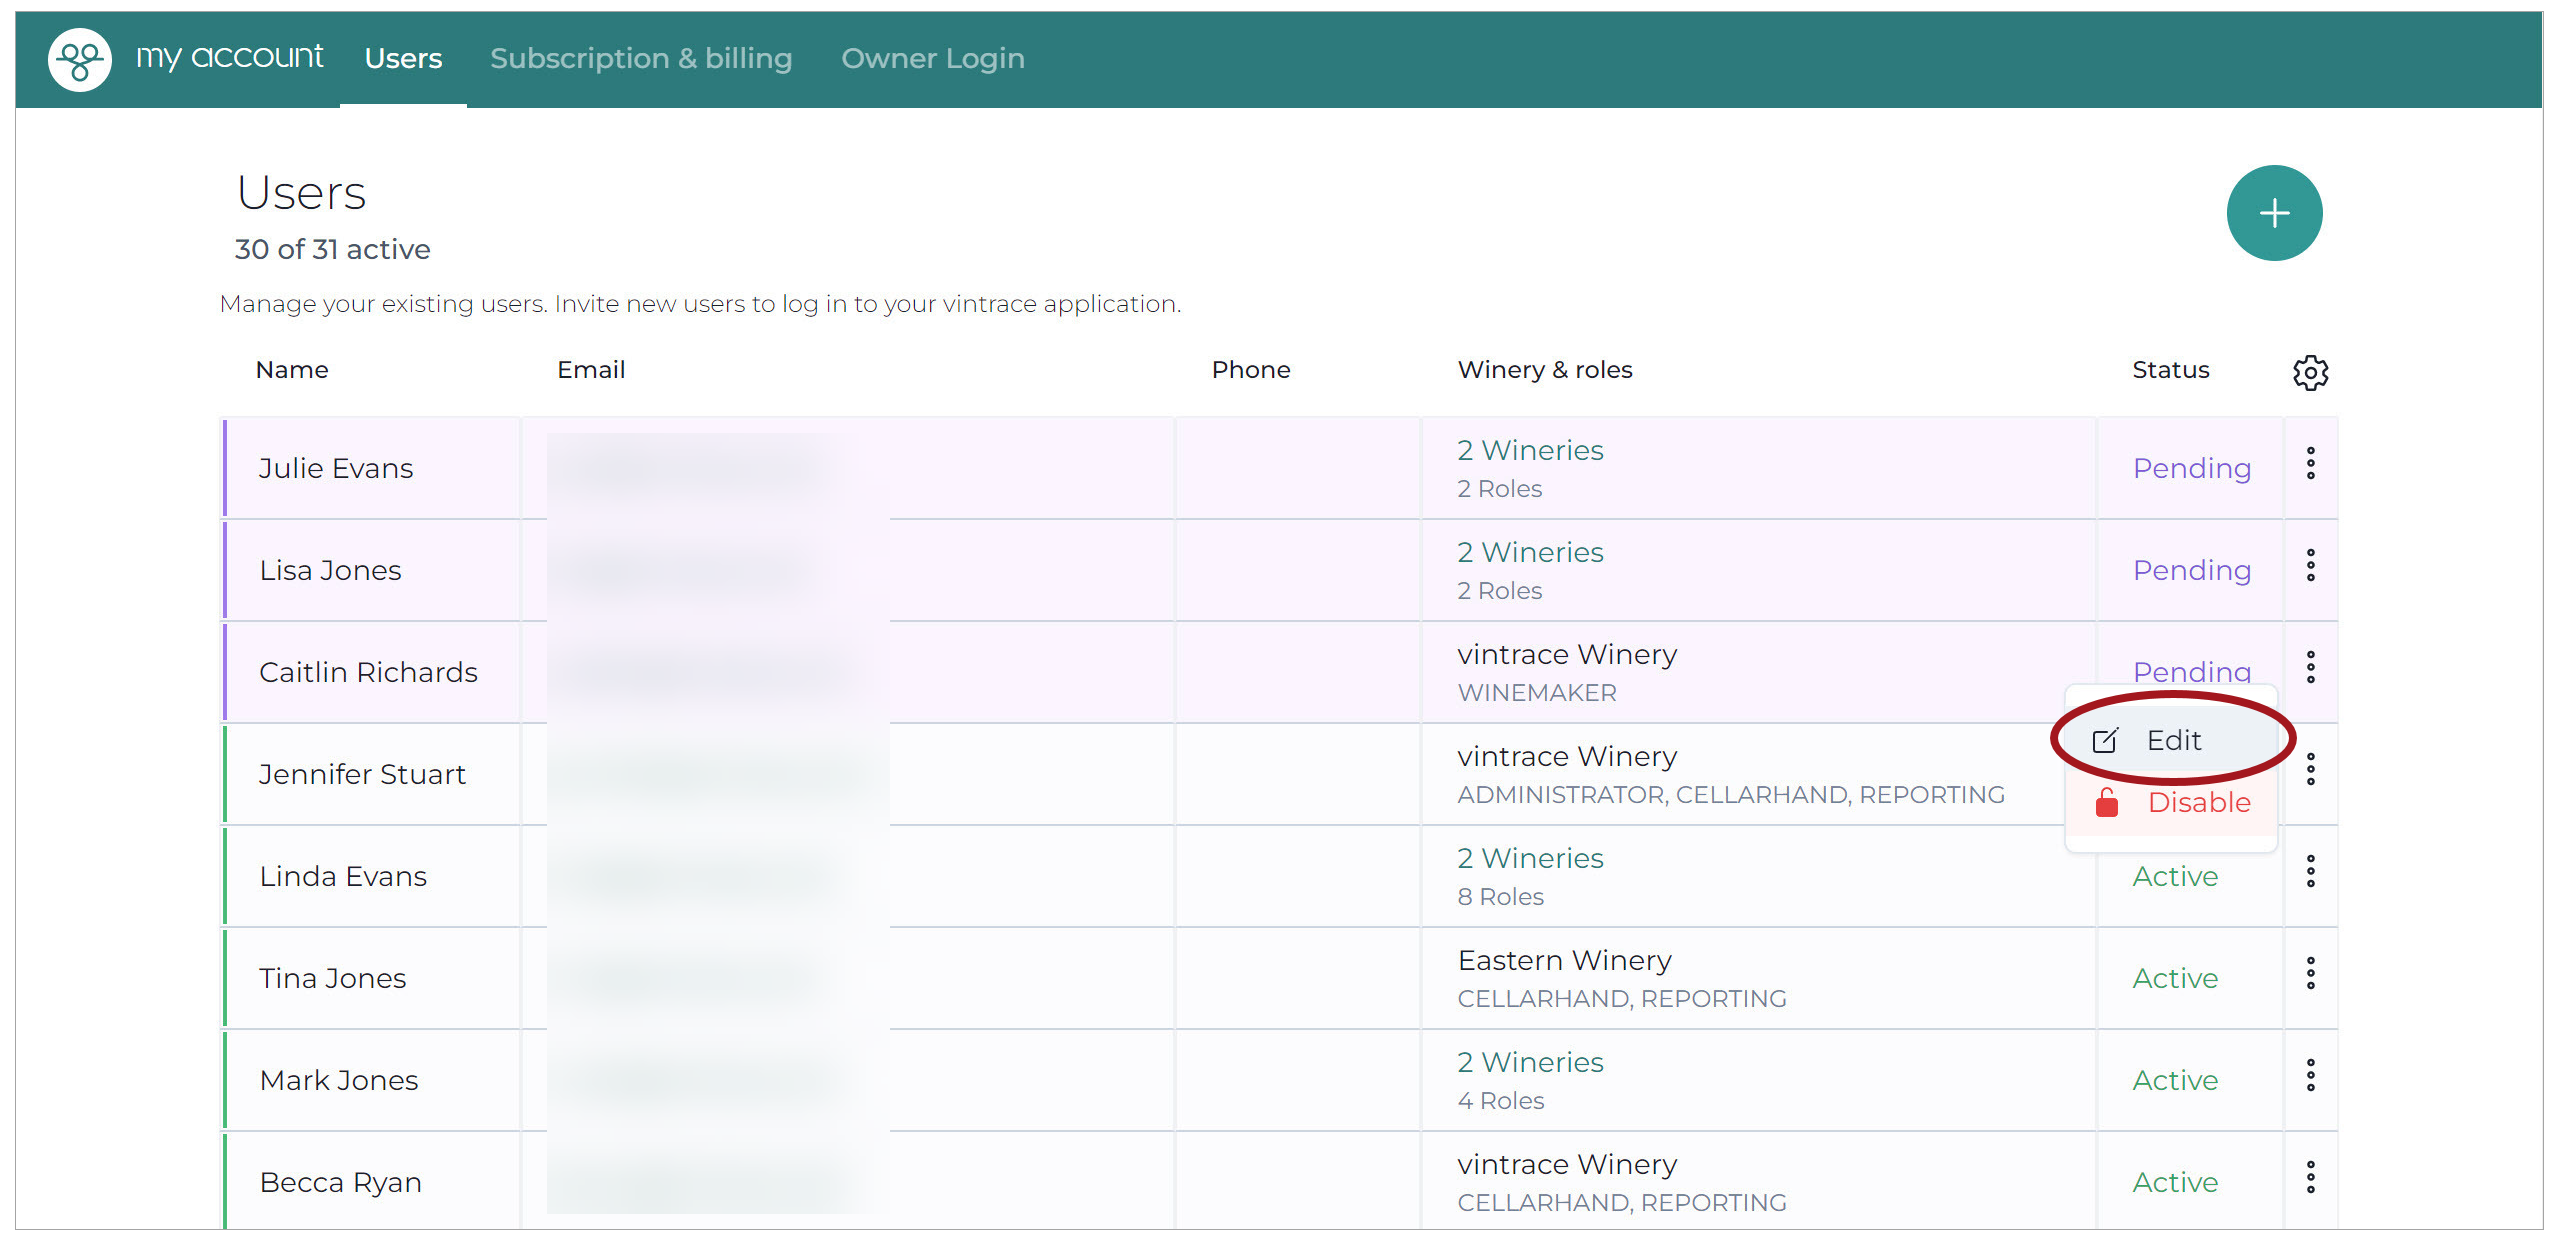Open the kebab menu for Lisa Jones

pos(2310,566)
